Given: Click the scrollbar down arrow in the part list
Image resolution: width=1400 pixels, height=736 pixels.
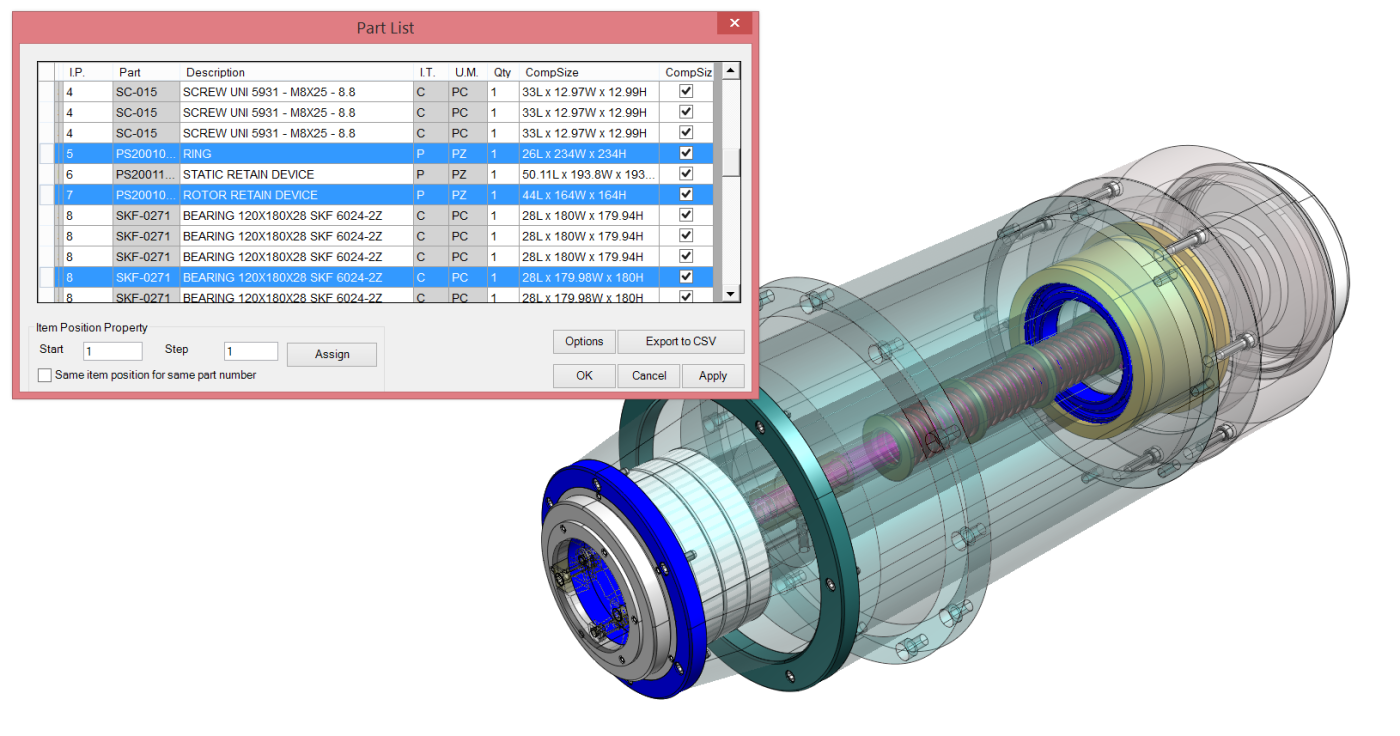Looking at the screenshot, I should [x=730, y=296].
